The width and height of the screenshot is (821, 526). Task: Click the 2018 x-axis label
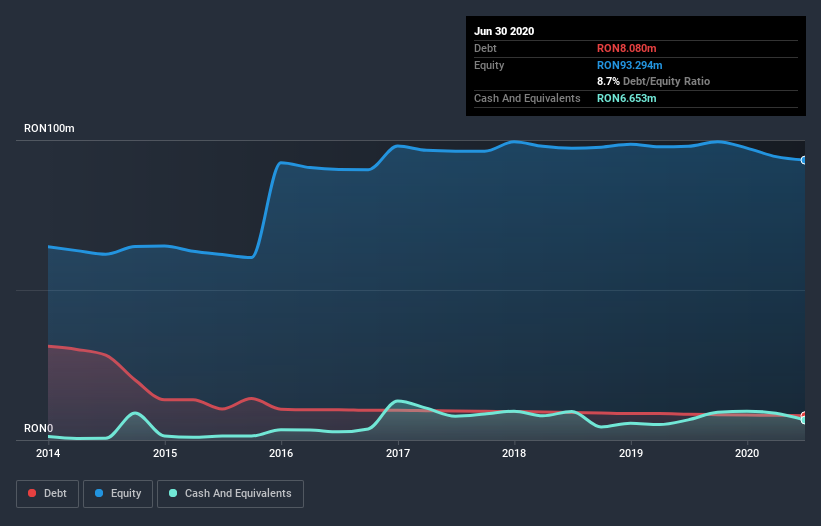pos(514,453)
